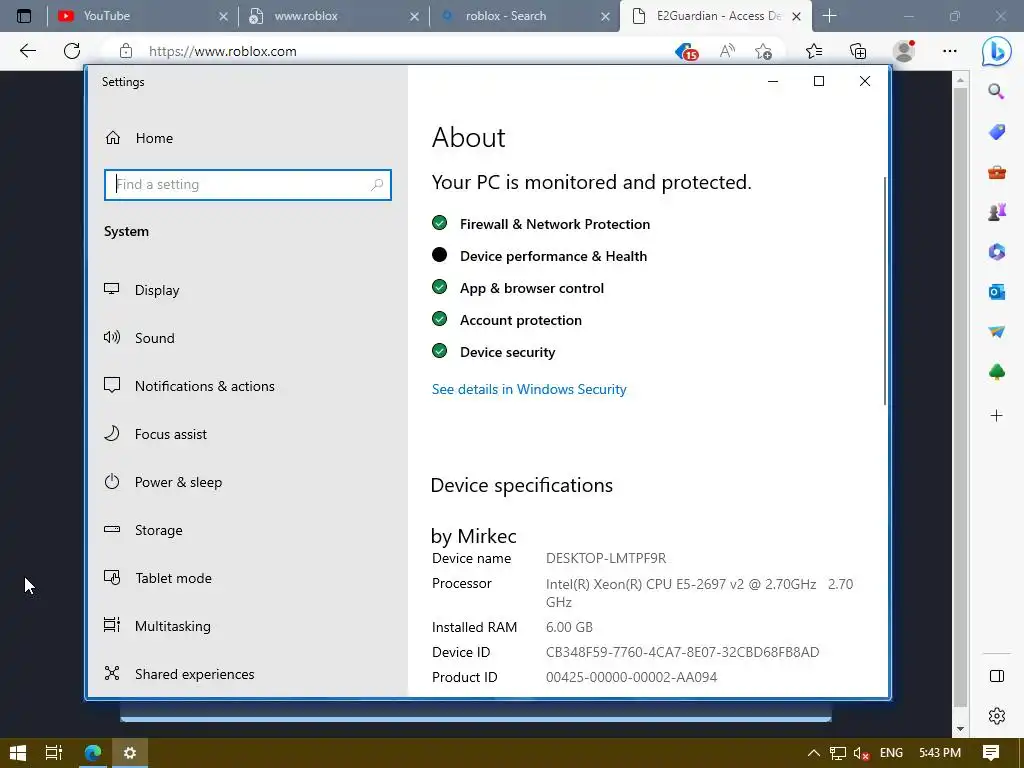The height and width of the screenshot is (768, 1024).
Task: Toggle the sidebar hide button
Action: pos(997,676)
